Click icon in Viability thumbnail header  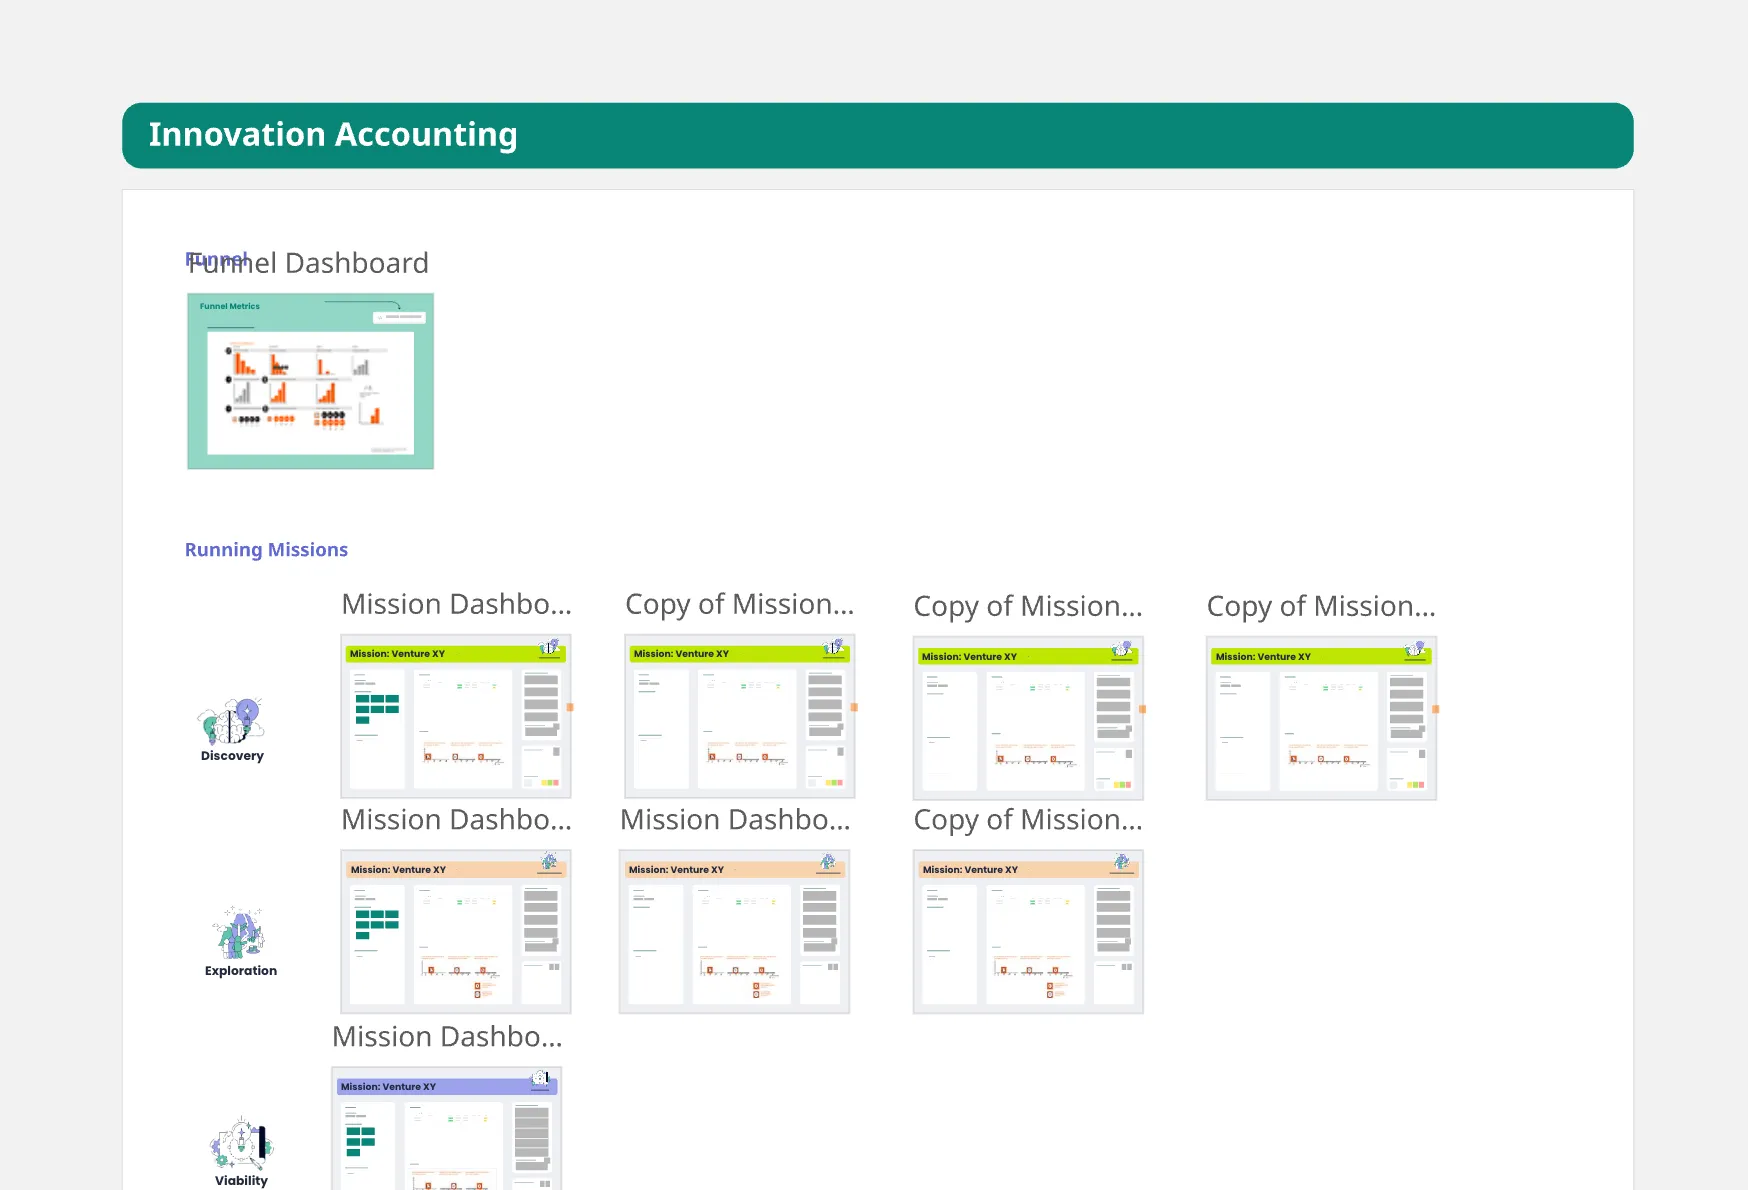(x=541, y=1079)
